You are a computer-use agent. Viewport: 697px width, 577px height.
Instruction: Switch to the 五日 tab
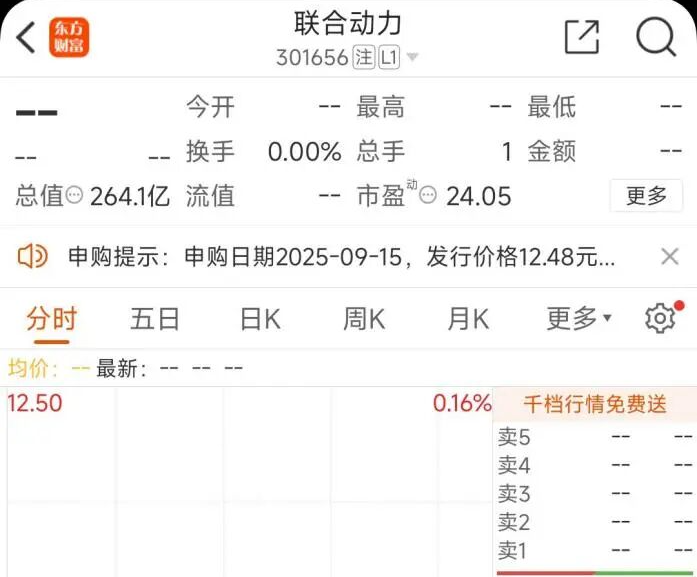[x=155, y=319]
